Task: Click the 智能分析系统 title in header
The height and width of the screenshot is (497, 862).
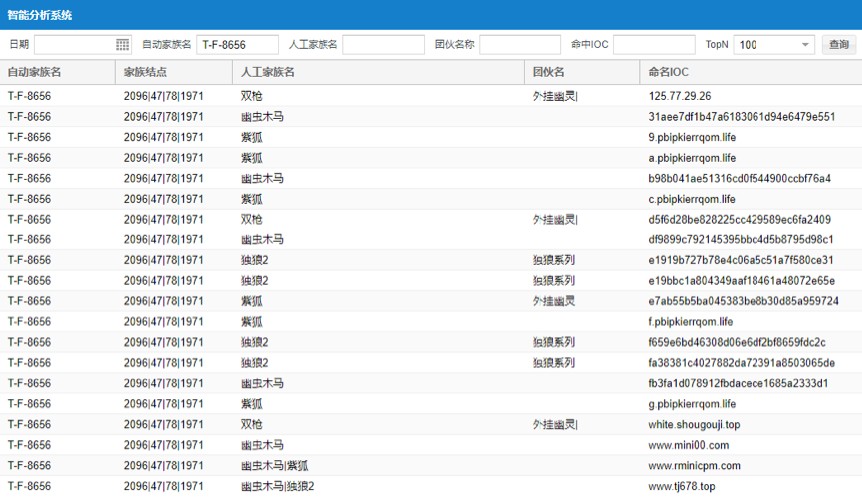Action: tap(39, 15)
